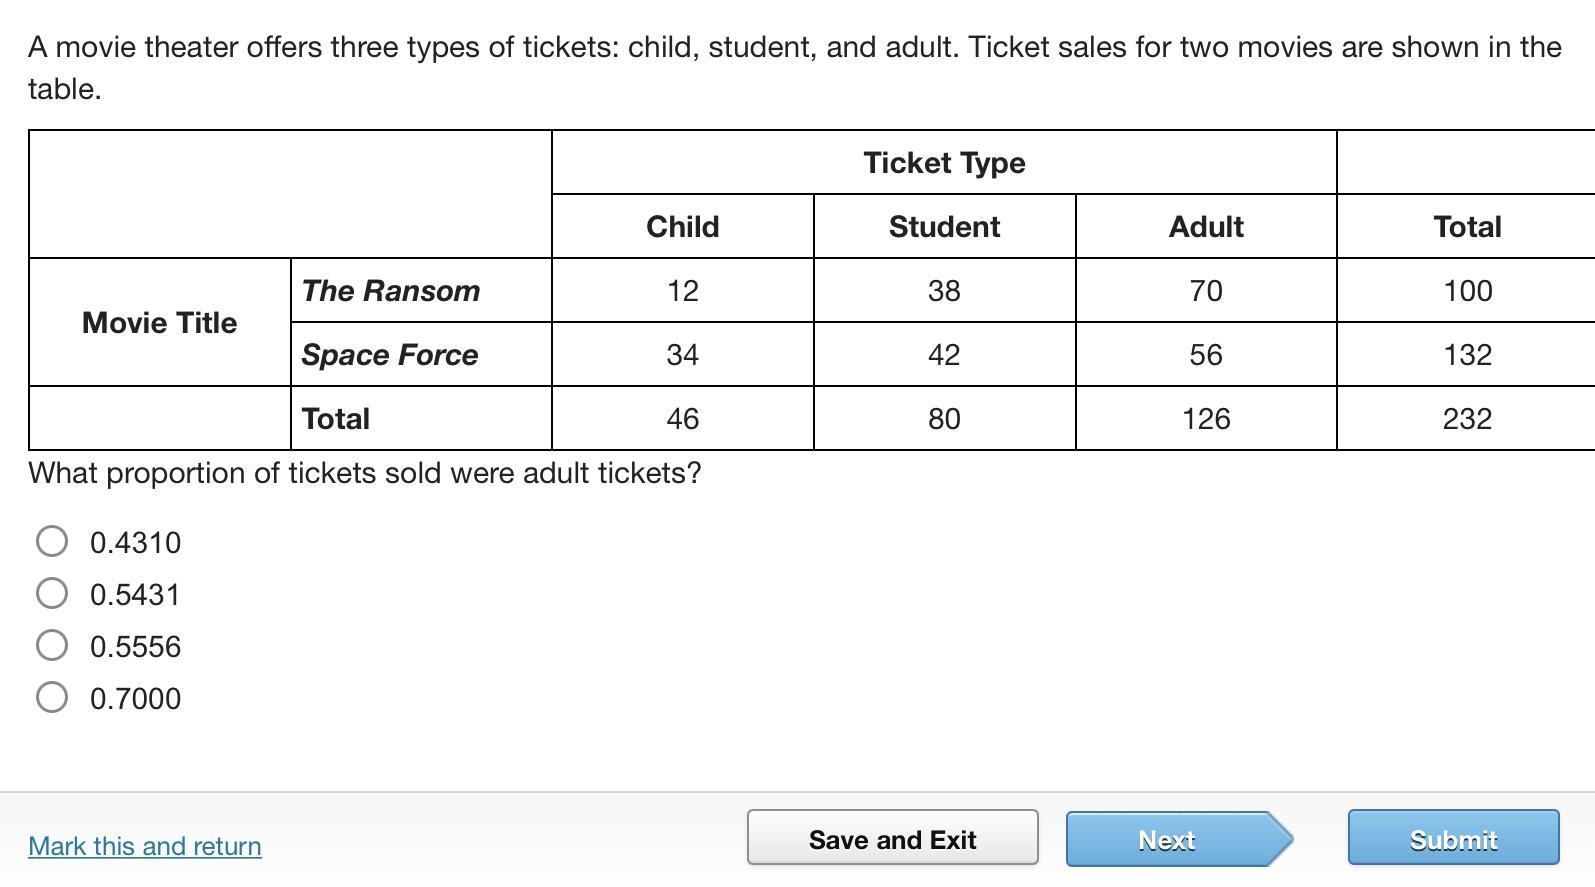The height and width of the screenshot is (887, 1595).
Task: Click the Adult column header
Action: 1206,227
